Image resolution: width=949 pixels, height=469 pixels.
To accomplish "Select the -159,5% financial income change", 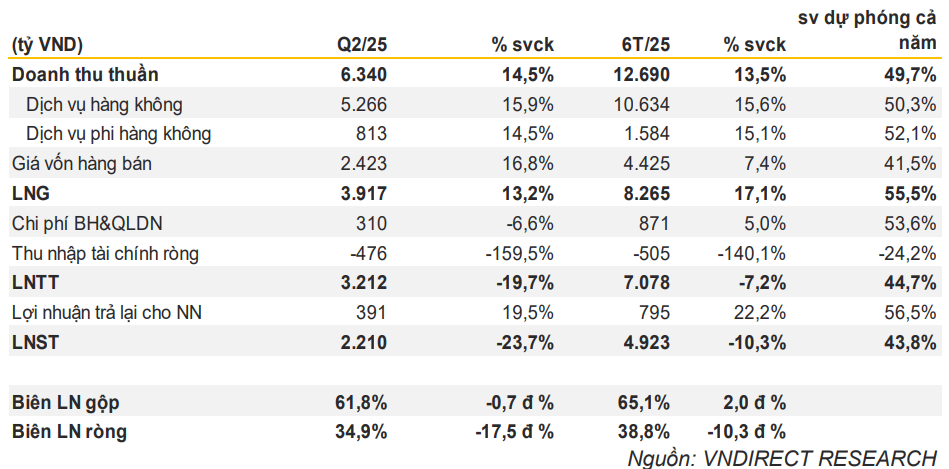I will click(519, 253).
